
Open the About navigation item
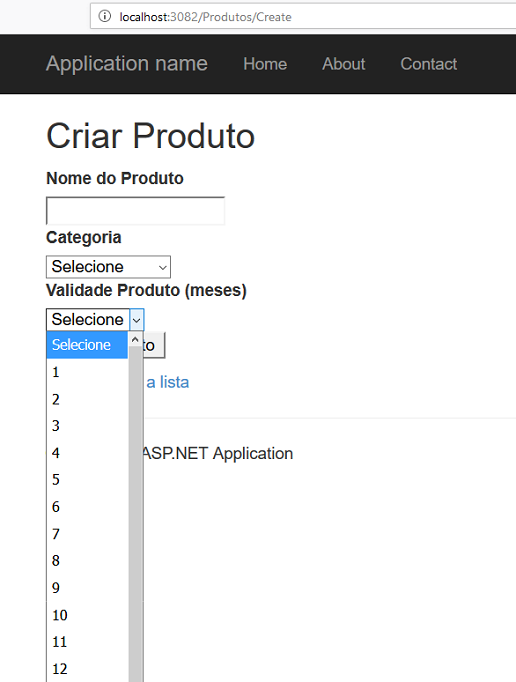coord(344,64)
